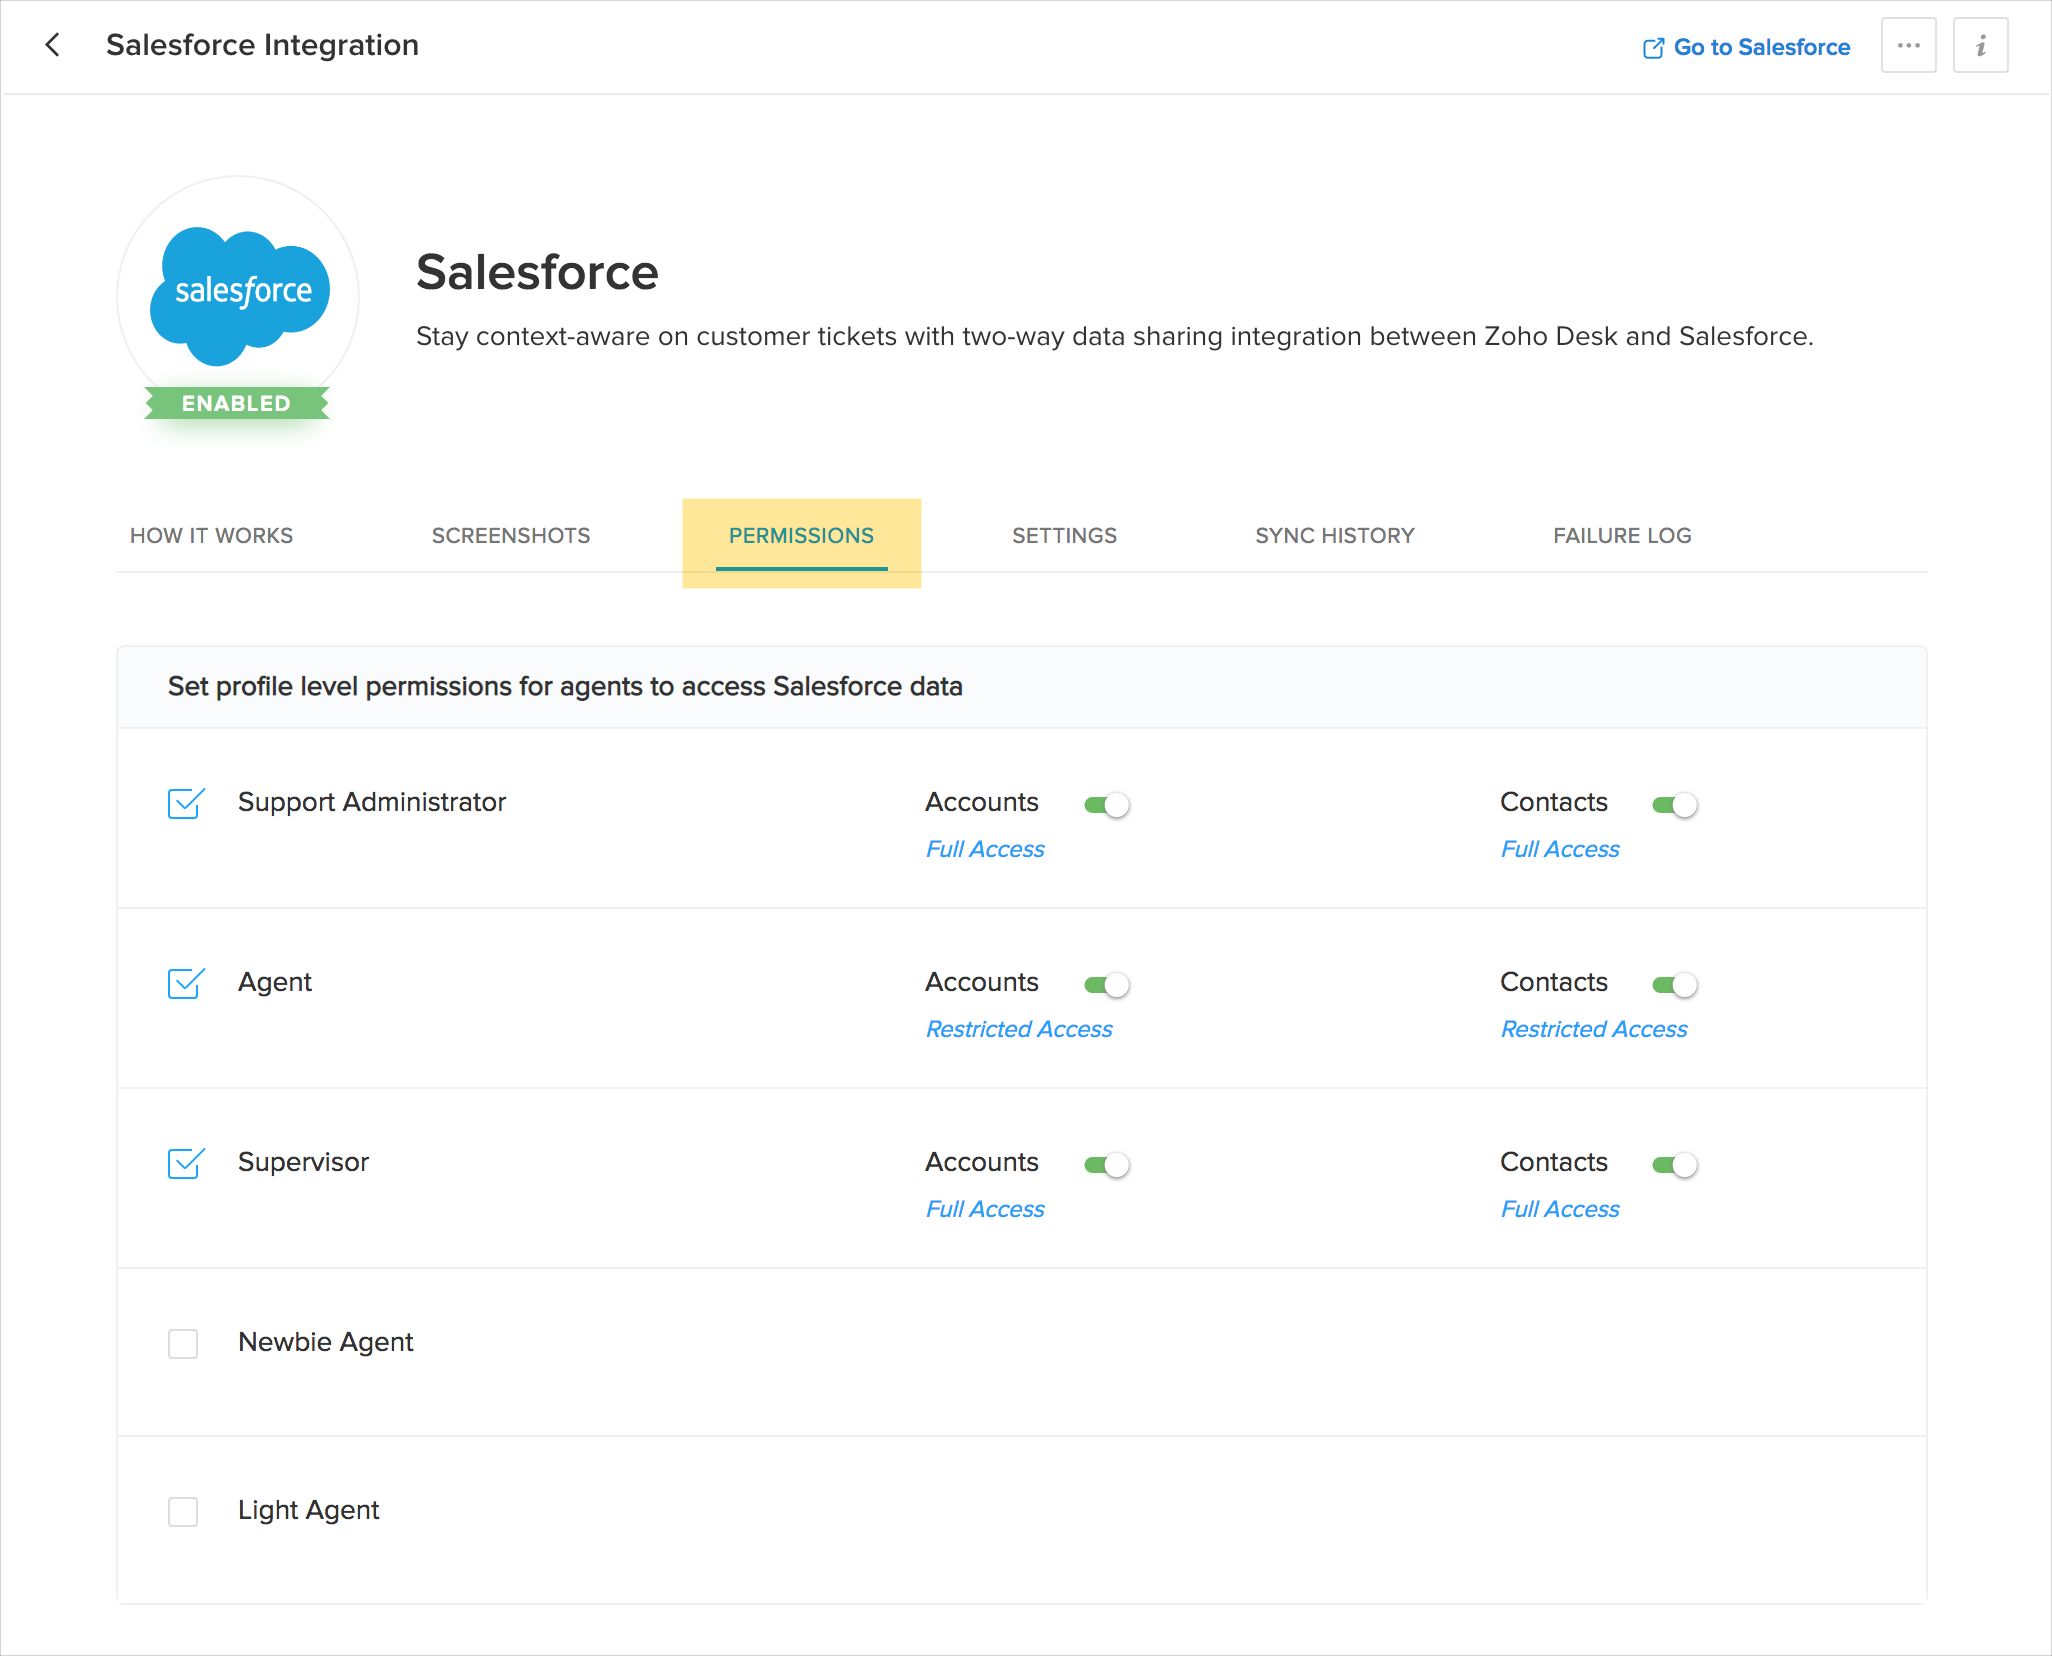The height and width of the screenshot is (1656, 2052).
Task: Open Full Access dropdown for Support Administrator Accounts
Action: coord(985,849)
